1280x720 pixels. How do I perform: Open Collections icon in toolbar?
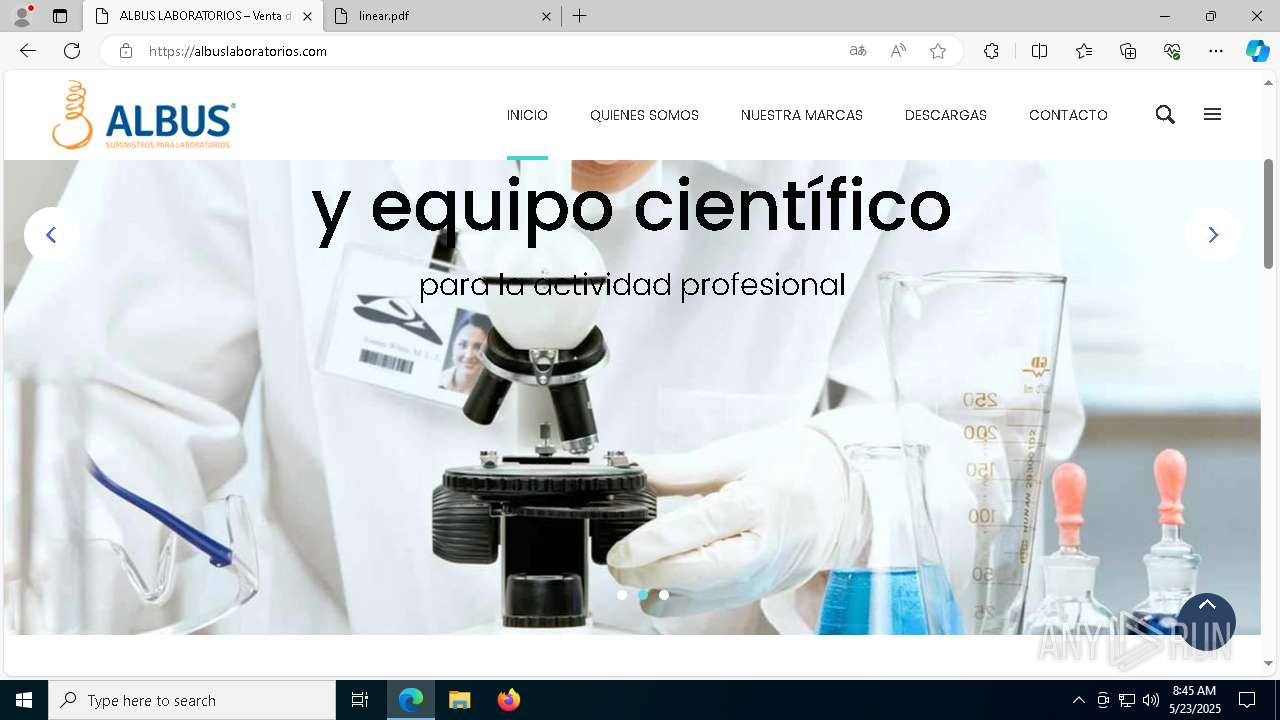(x=1128, y=51)
